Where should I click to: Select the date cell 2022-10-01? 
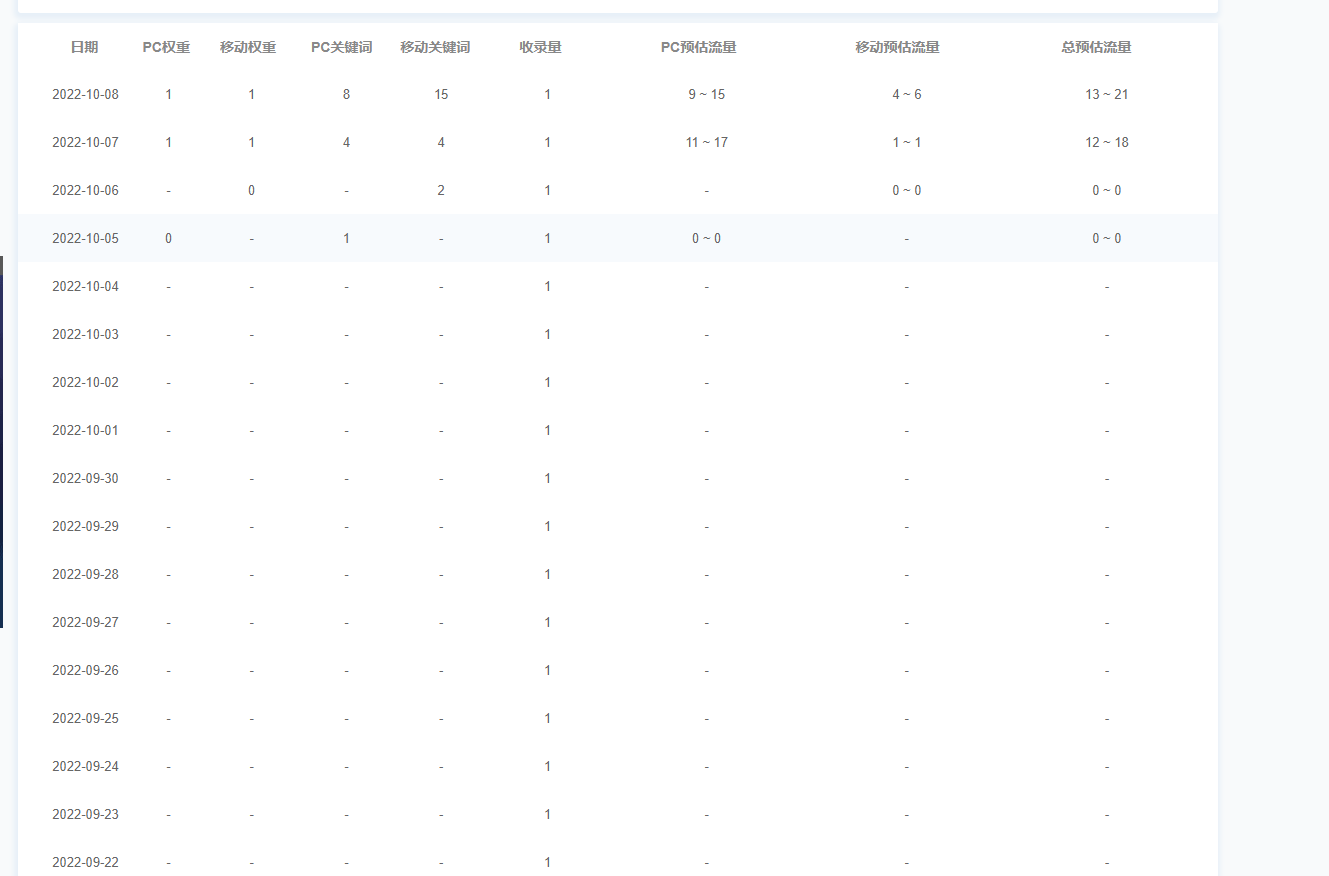click(85, 430)
